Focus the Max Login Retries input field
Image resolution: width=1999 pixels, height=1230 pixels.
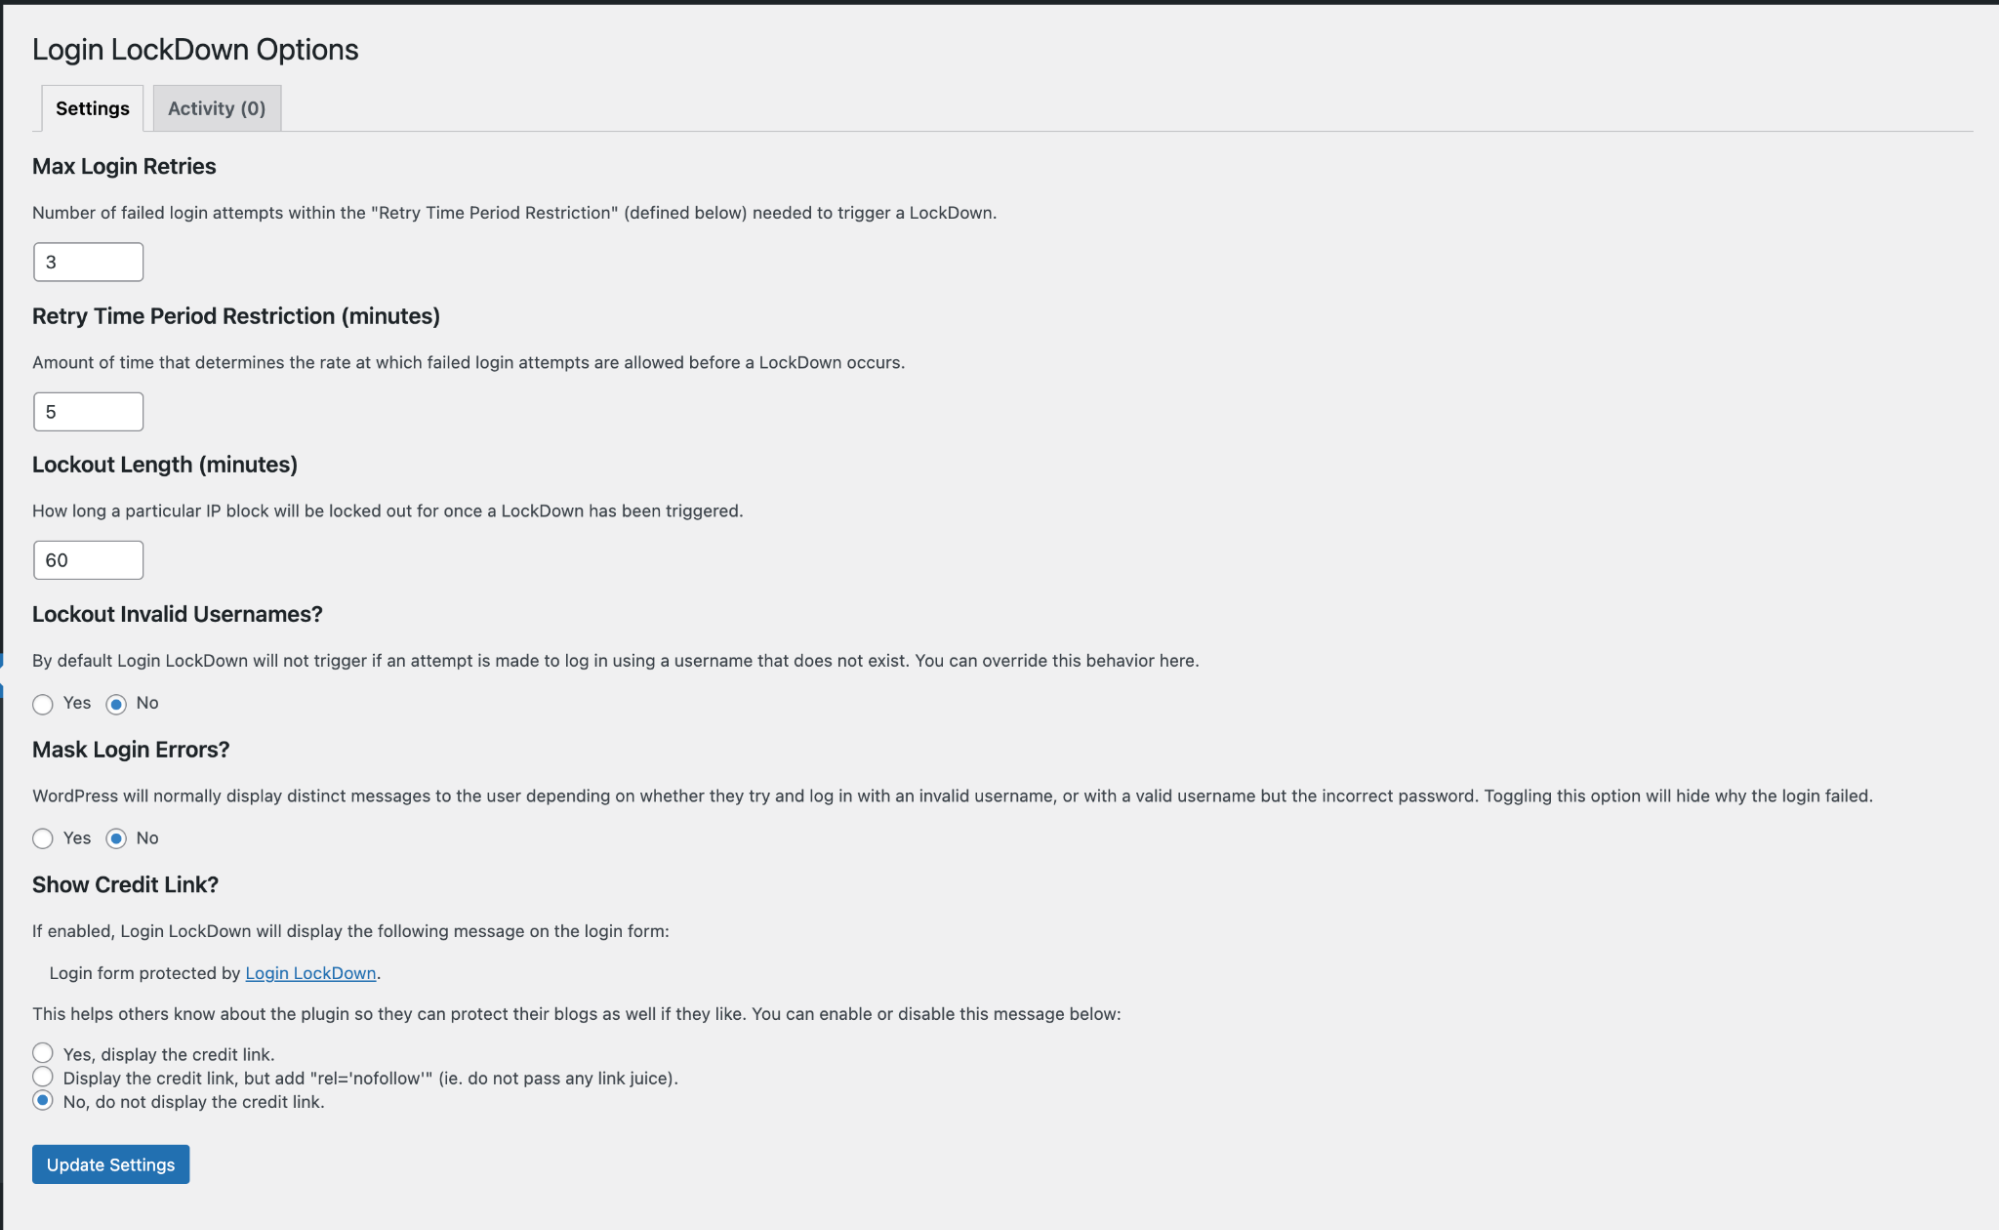point(88,262)
